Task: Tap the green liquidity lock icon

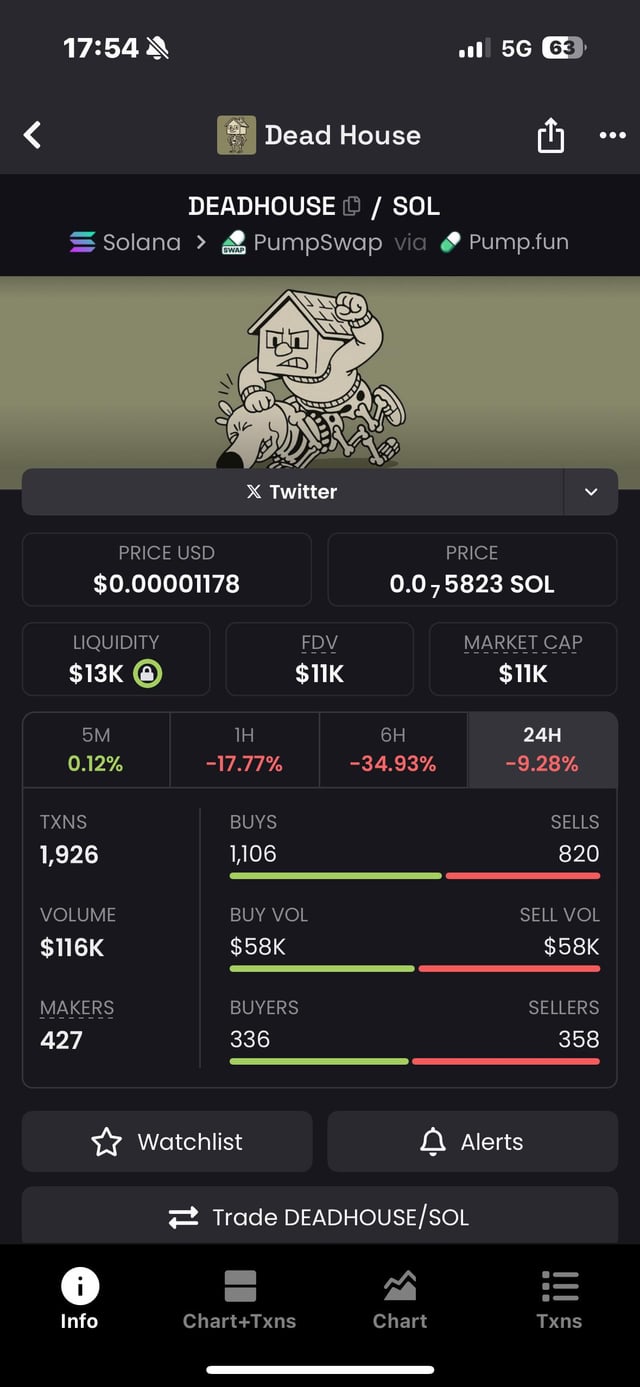Action: coord(147,673)
